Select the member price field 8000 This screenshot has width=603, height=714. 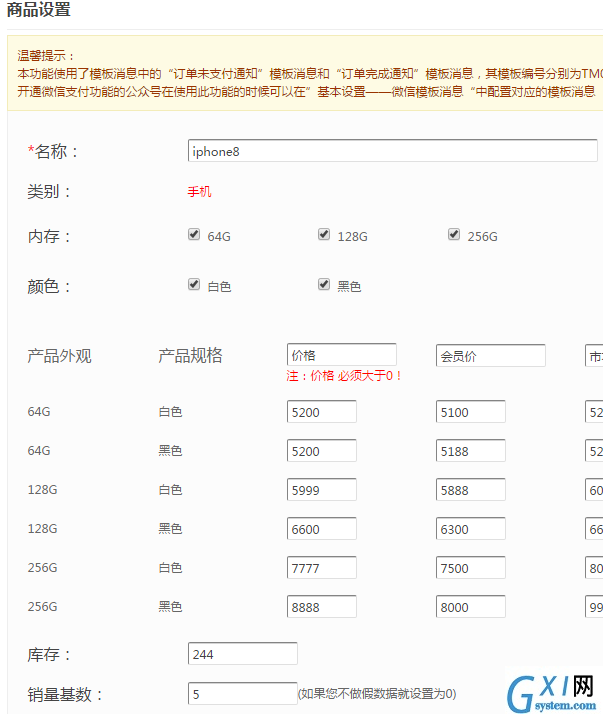coord(470,607)
